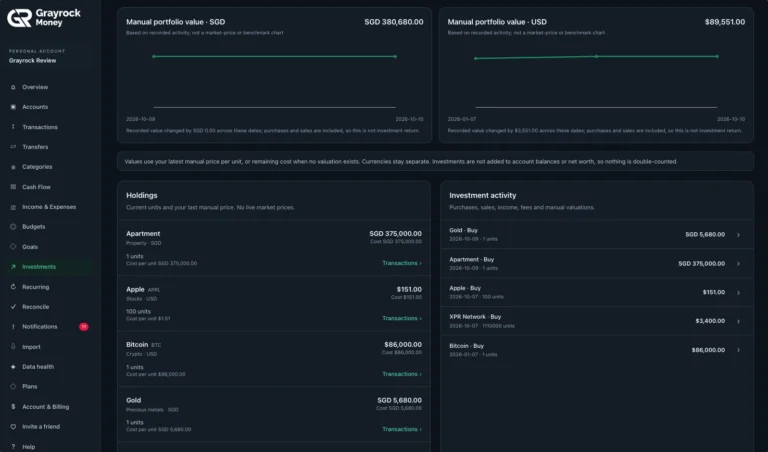
Task: Open the Overview page
Action: tap(35, 87)
